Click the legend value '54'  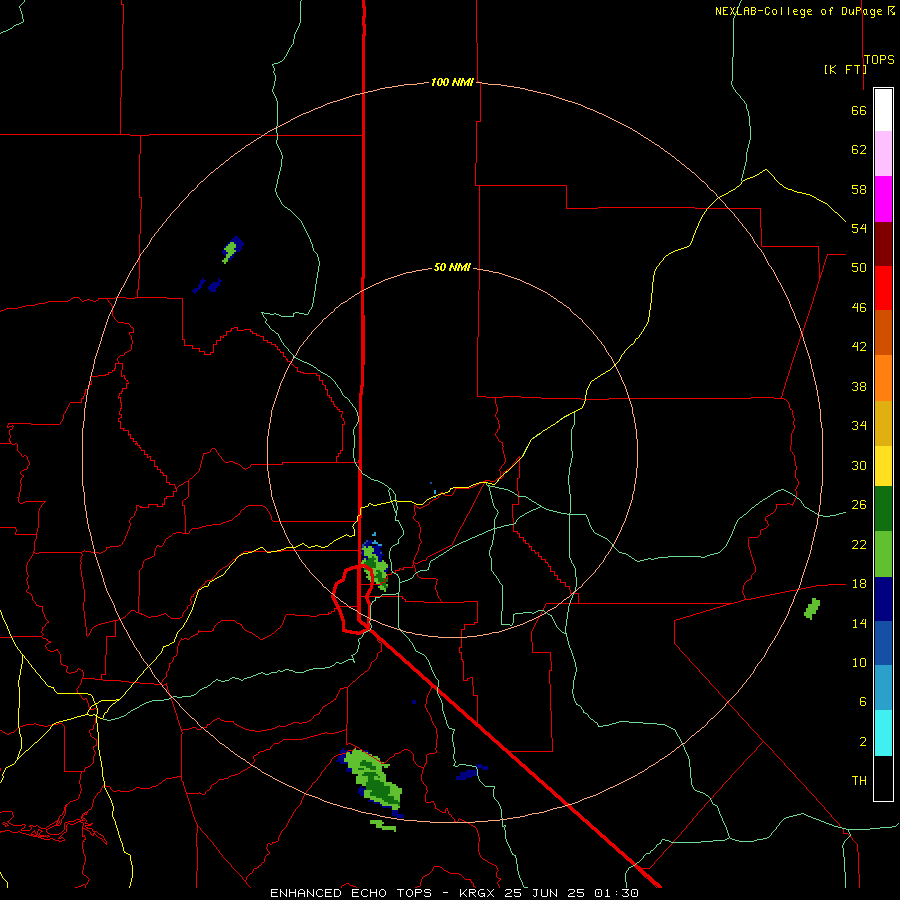pos(859,228)
